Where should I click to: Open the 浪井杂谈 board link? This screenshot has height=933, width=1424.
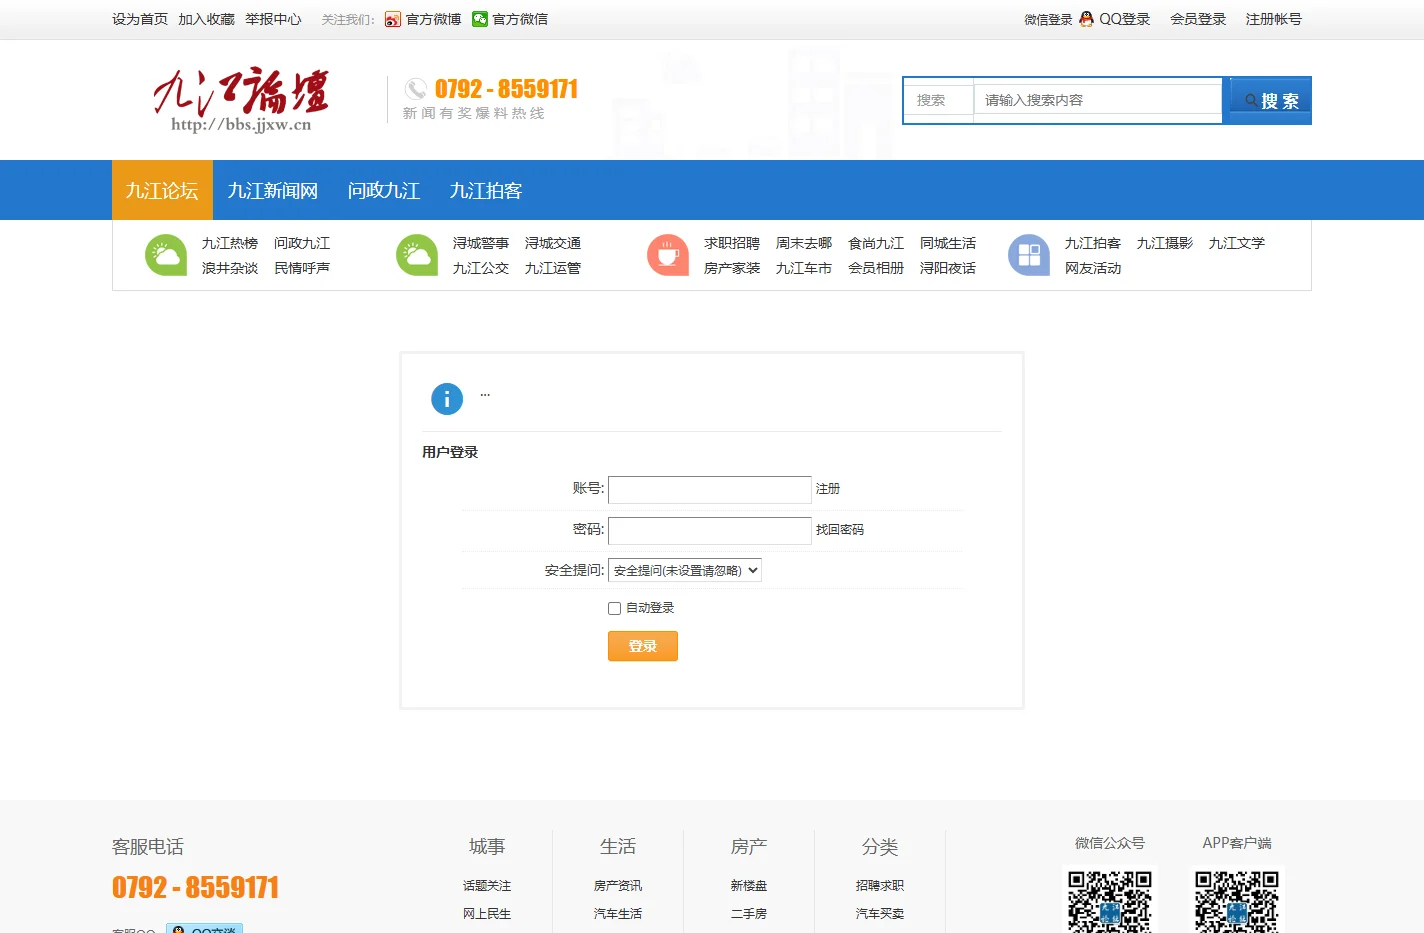230,268
